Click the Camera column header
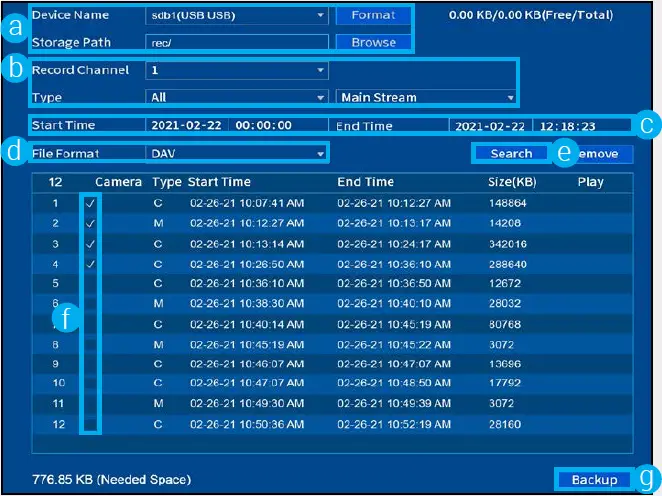The image size is (662, 496). pos(118,182)
